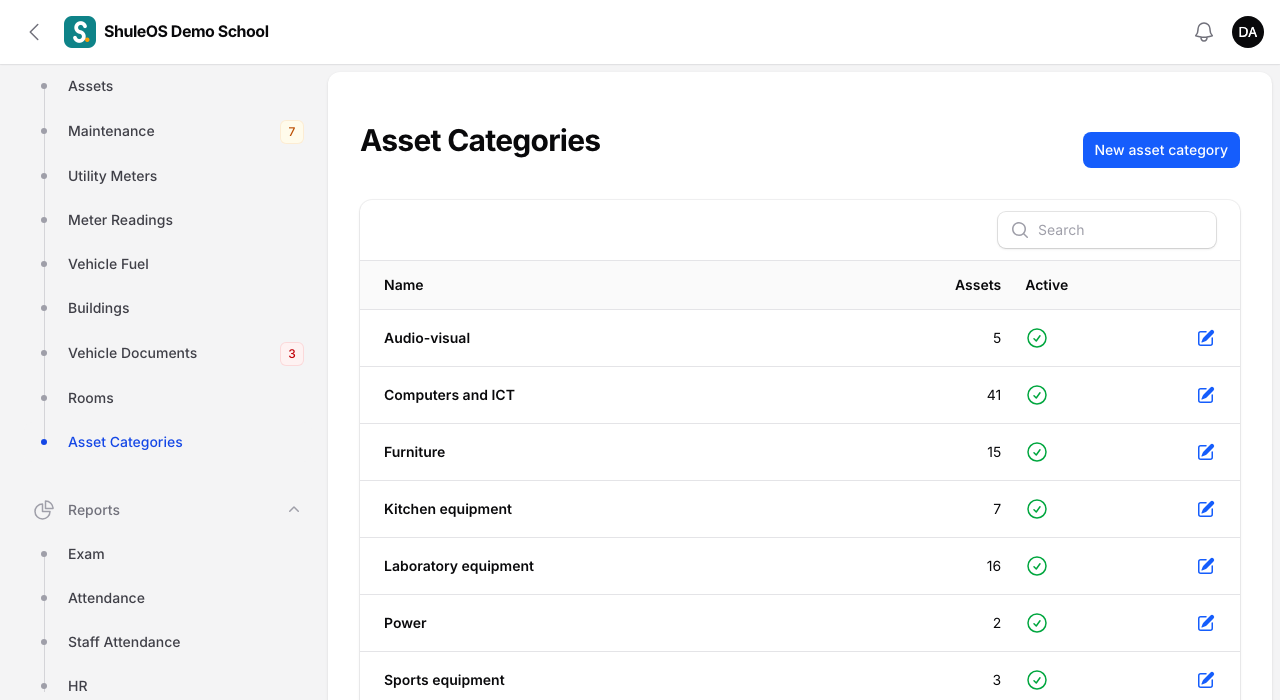
Task: Click the Computers and ICT row name
Action: coord(449,395)
